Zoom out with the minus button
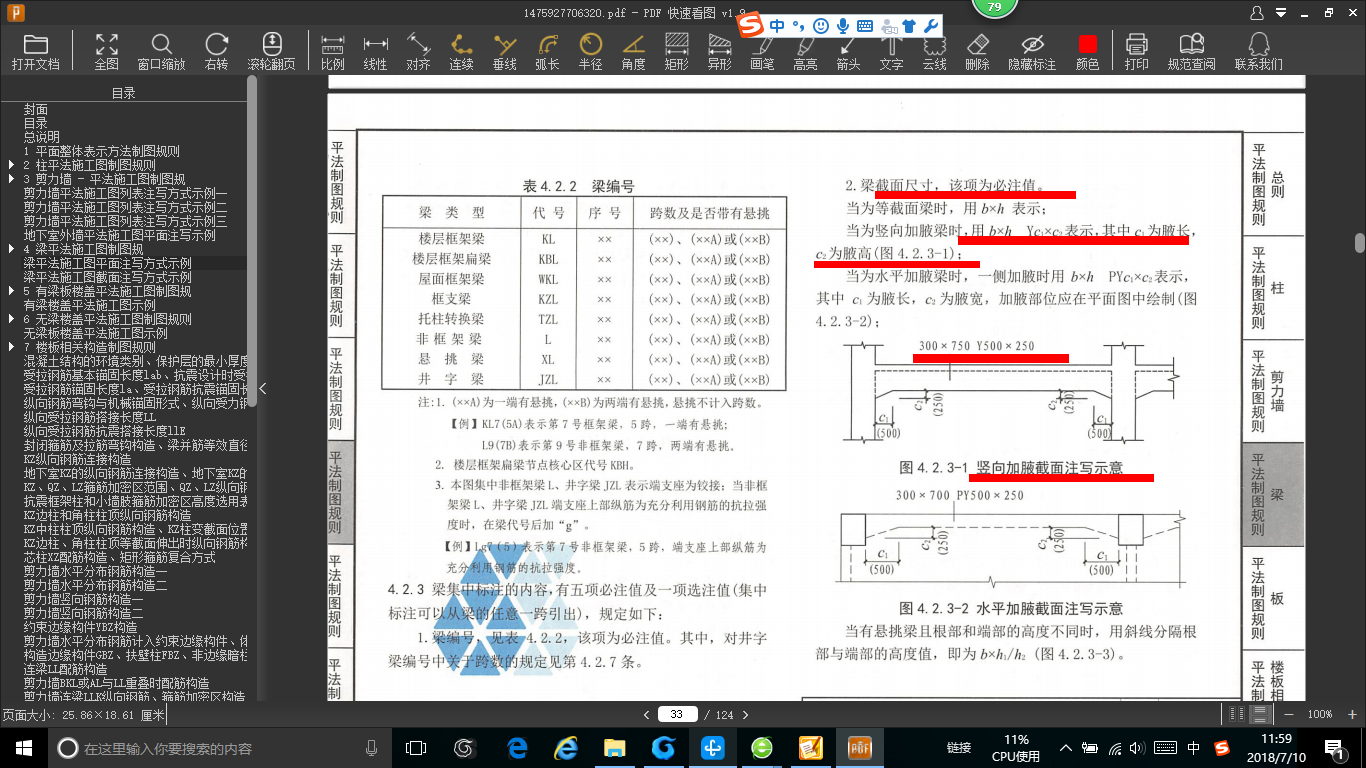This screenshot has width=1366, height=768. pyautogui.click(x=1287, y=714)
